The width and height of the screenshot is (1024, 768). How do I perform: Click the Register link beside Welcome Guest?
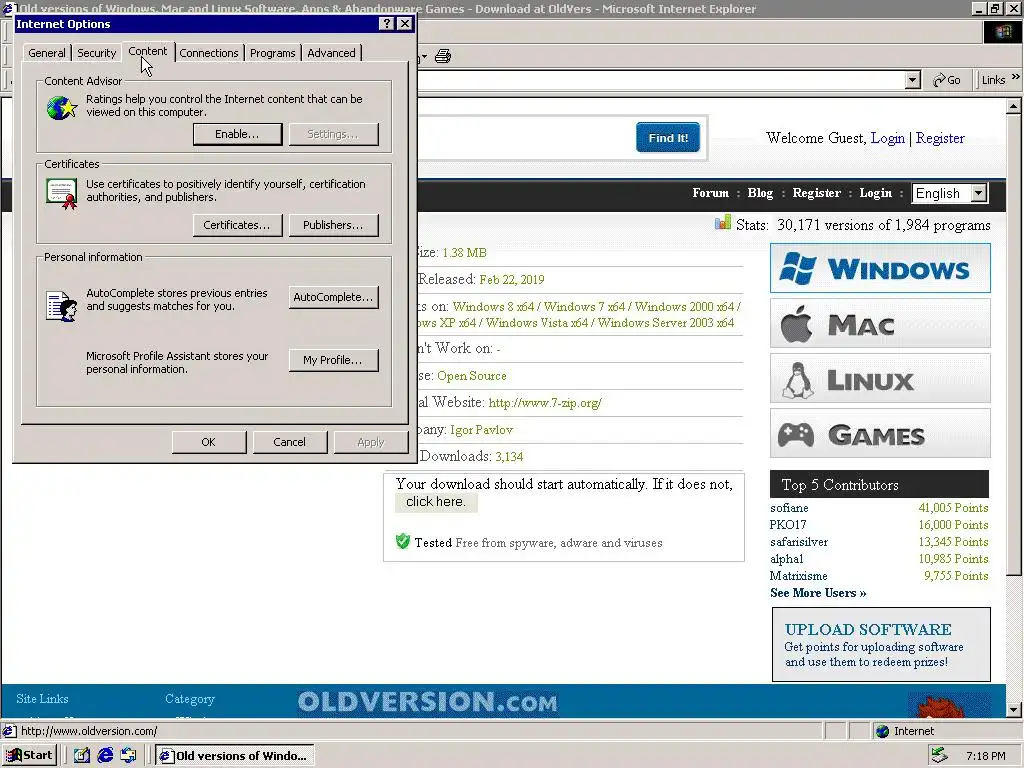[940, 138]
